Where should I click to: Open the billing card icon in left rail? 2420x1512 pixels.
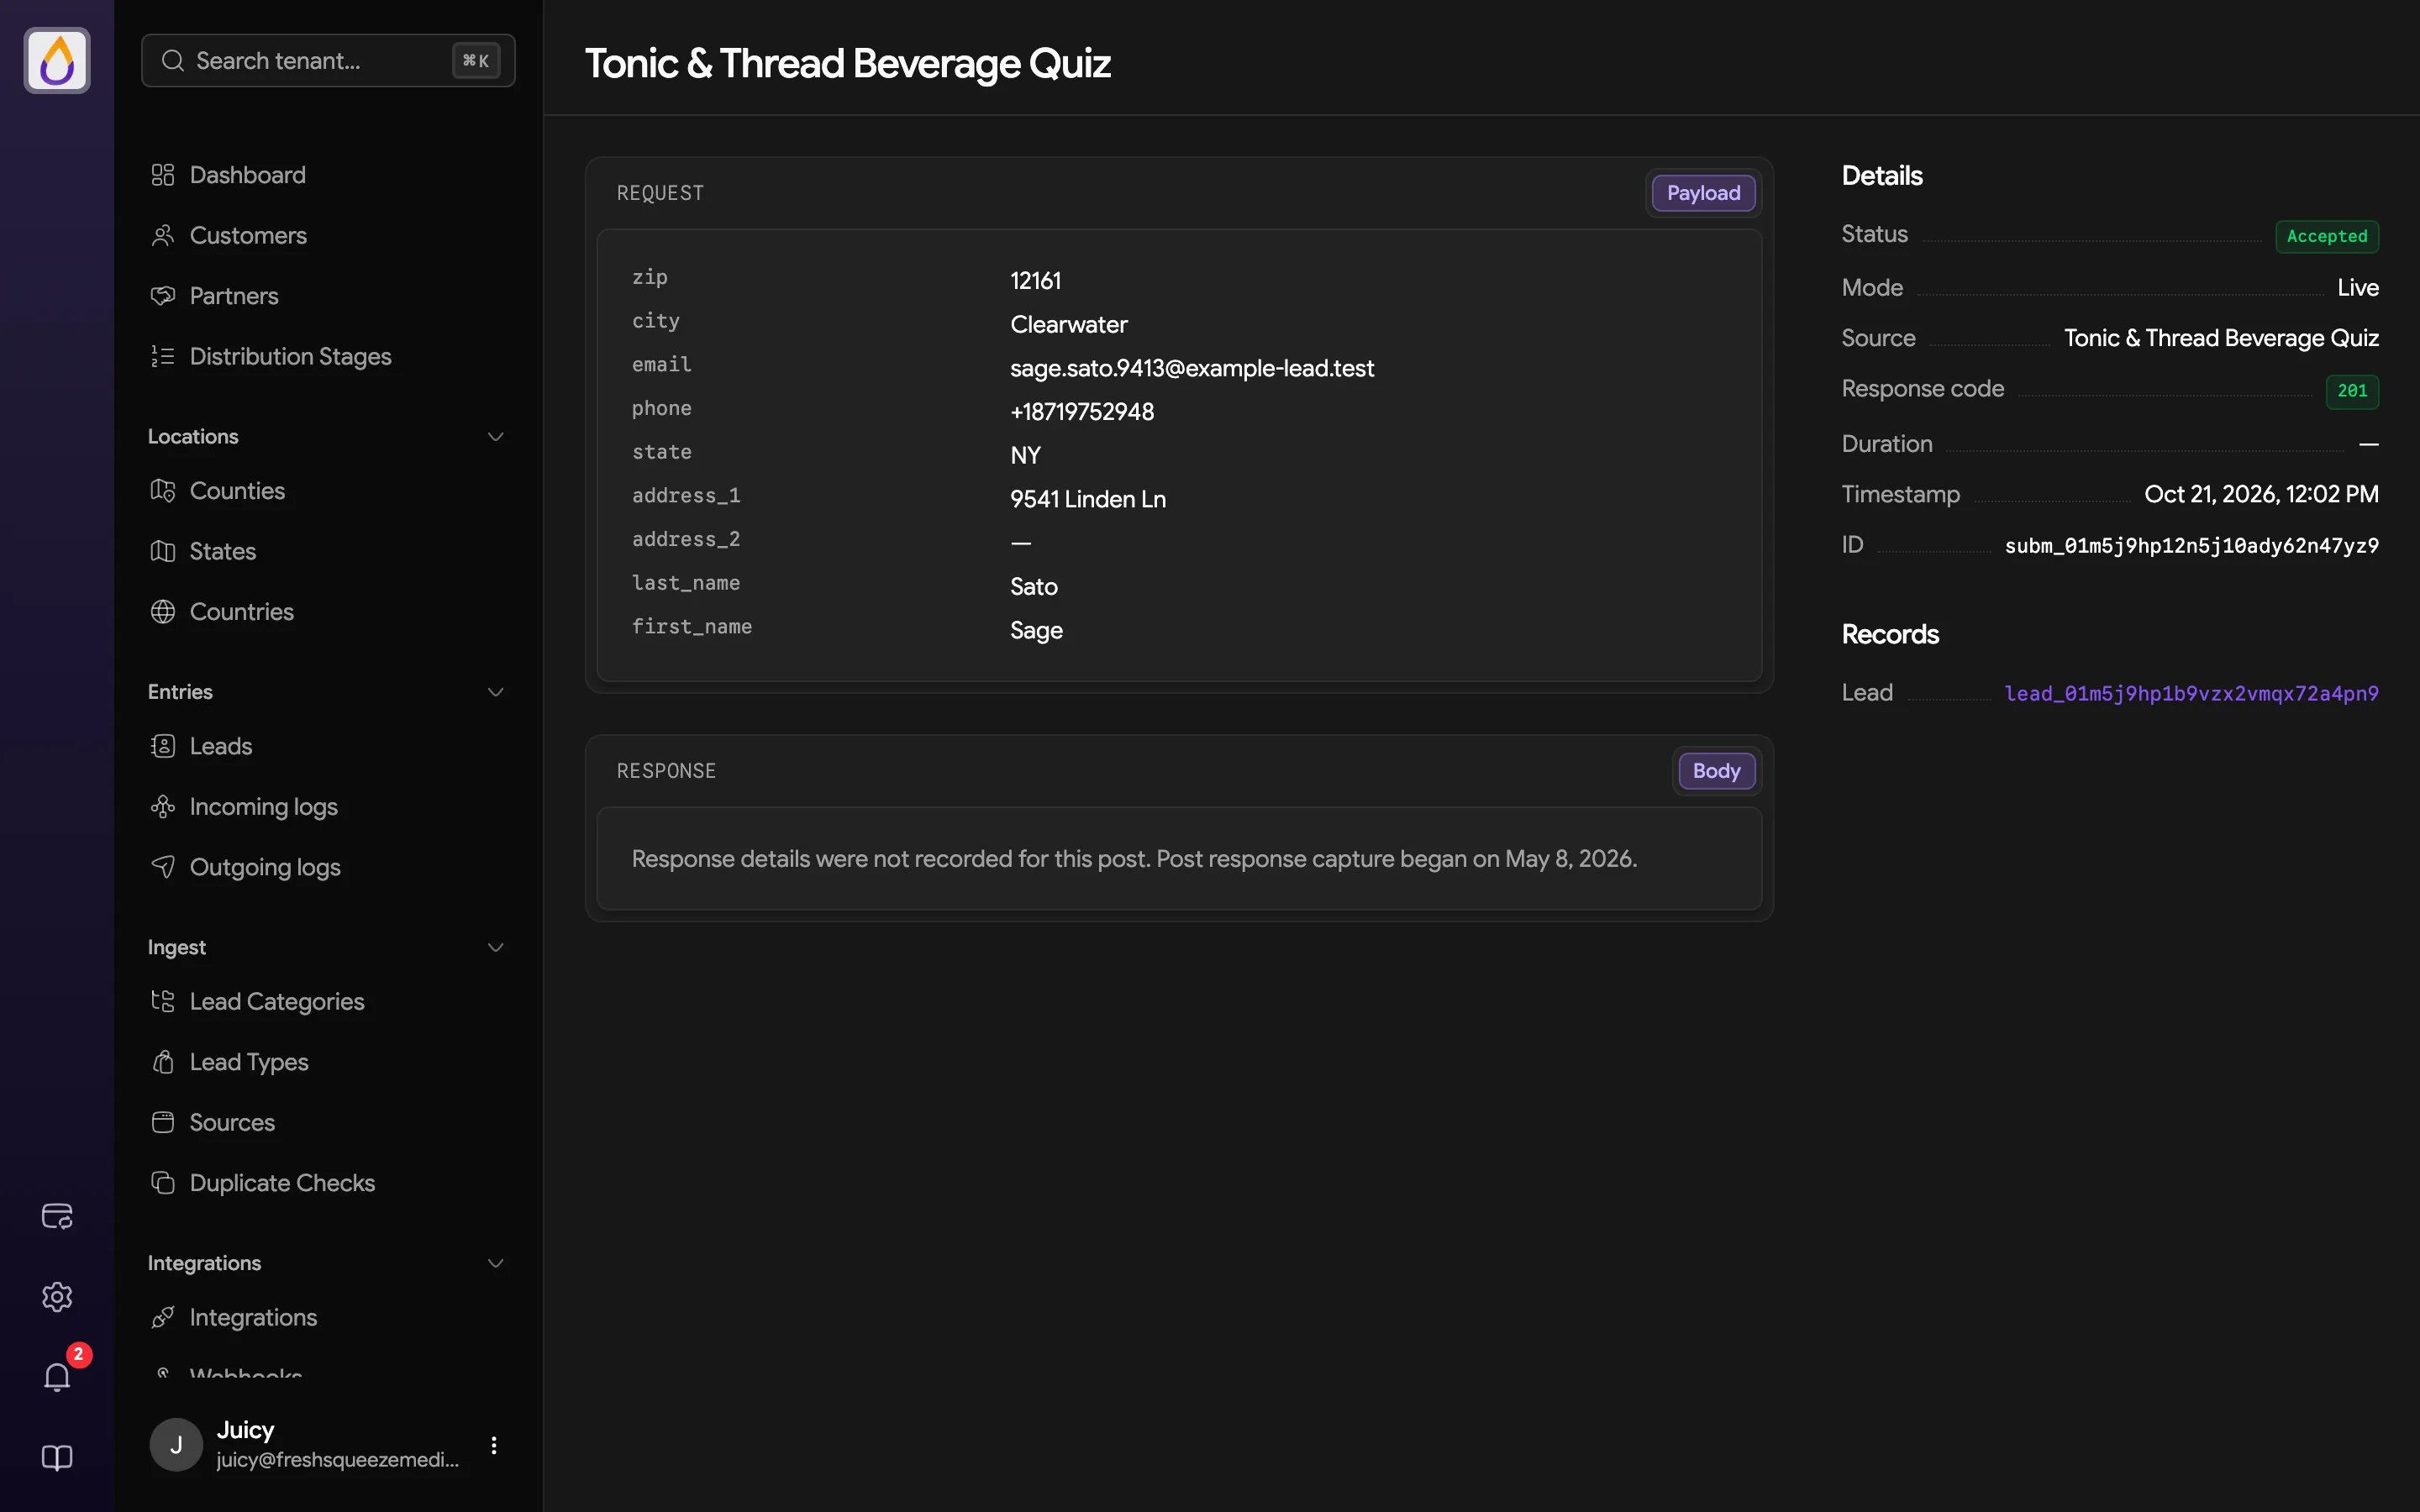point(57,1216)
